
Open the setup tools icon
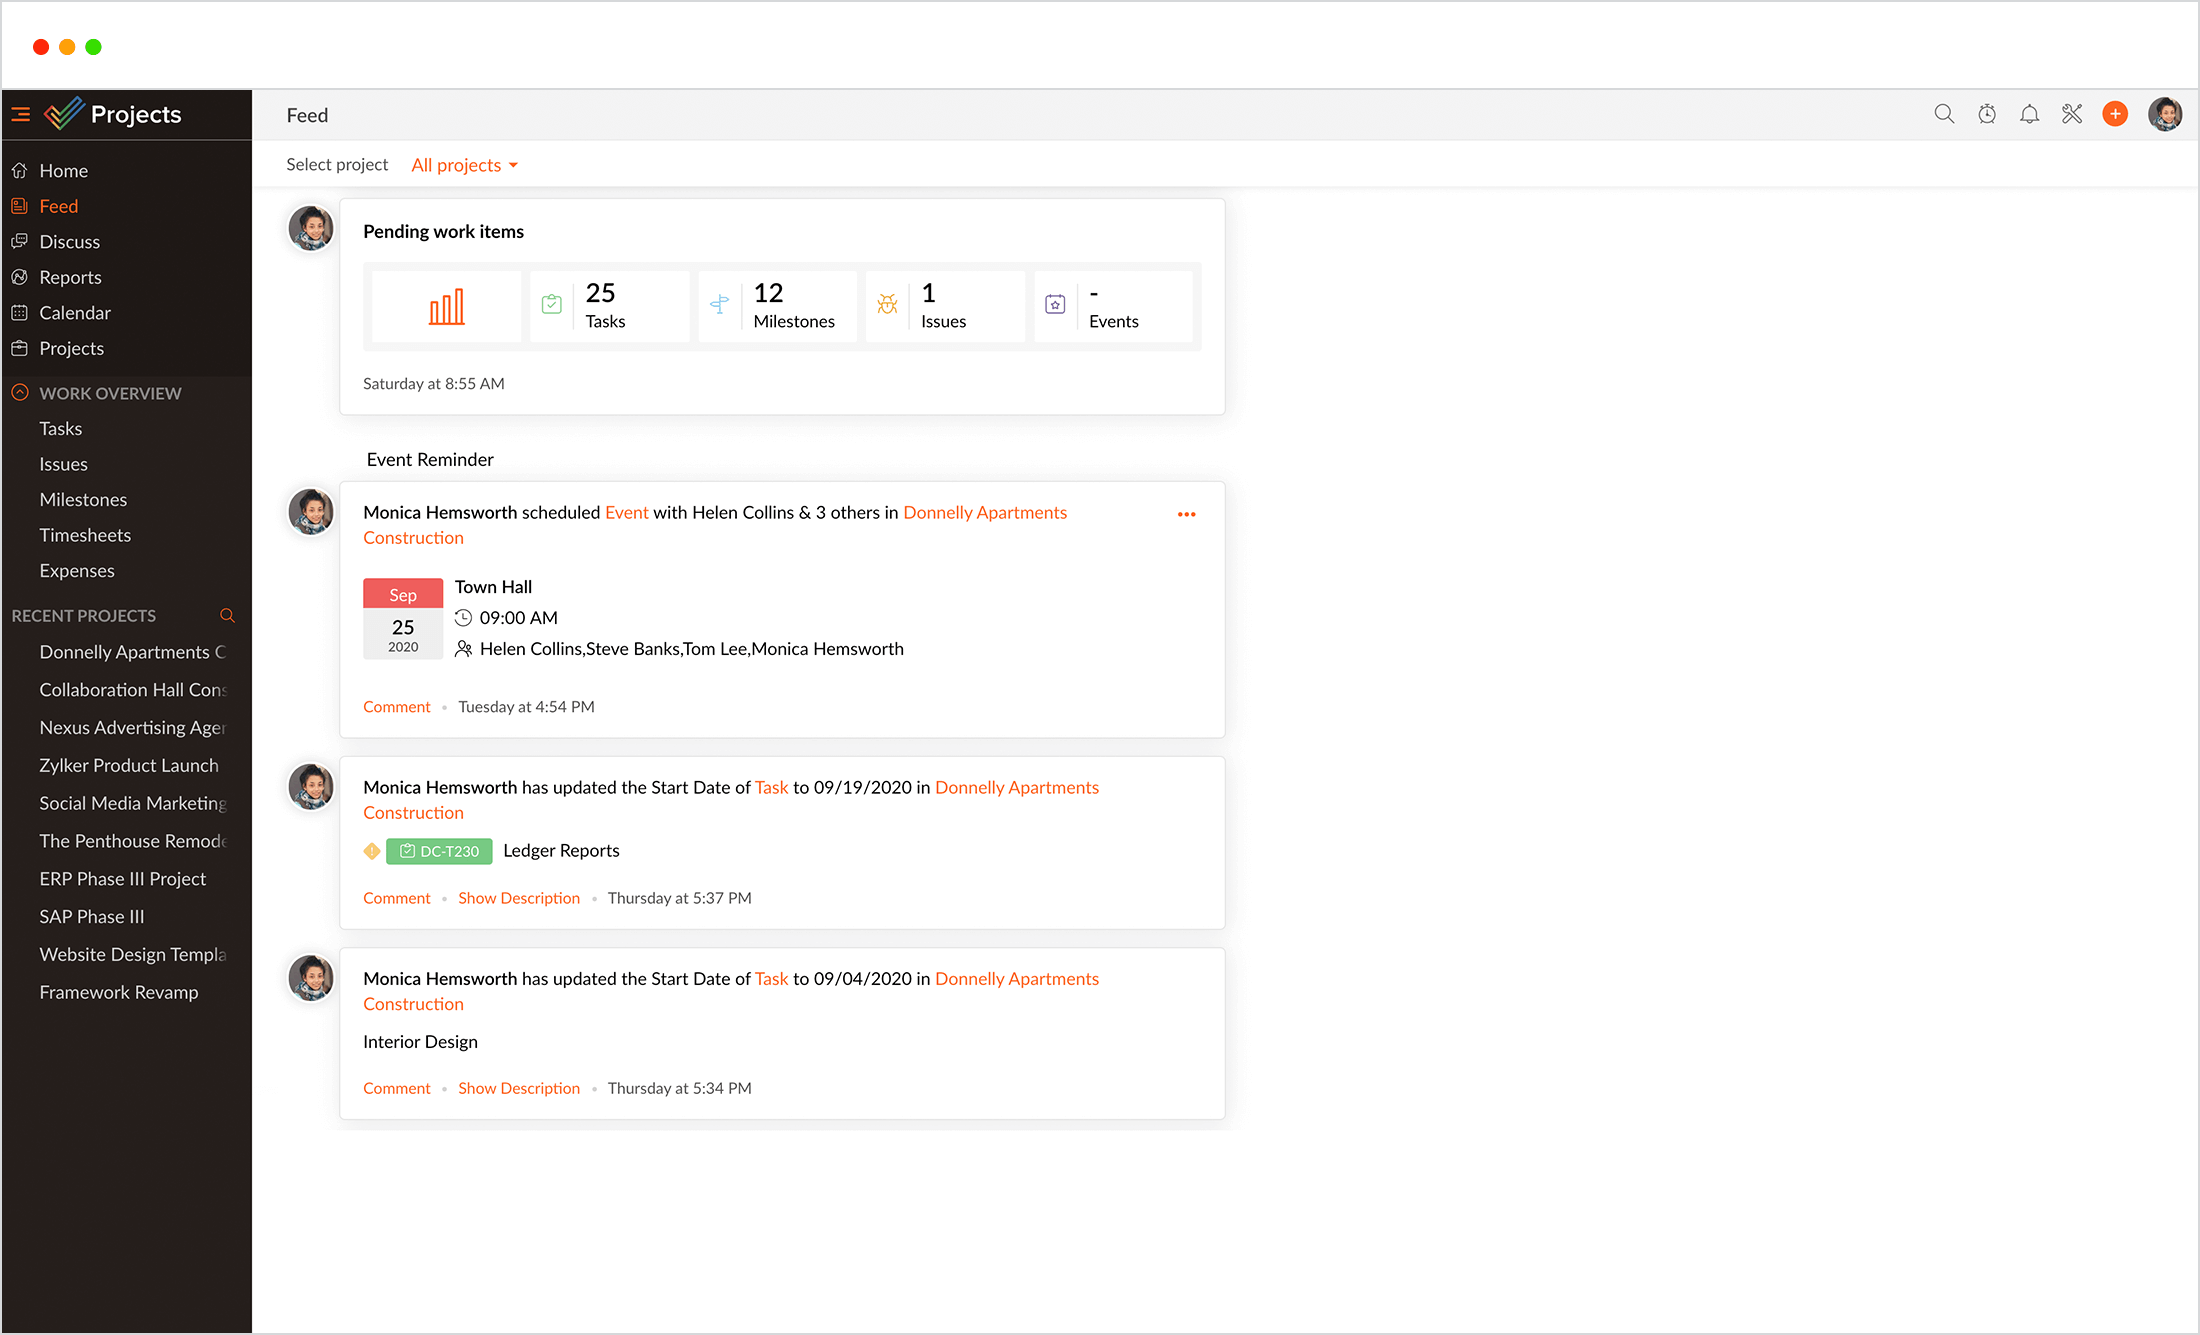[x=2072, y=114]
